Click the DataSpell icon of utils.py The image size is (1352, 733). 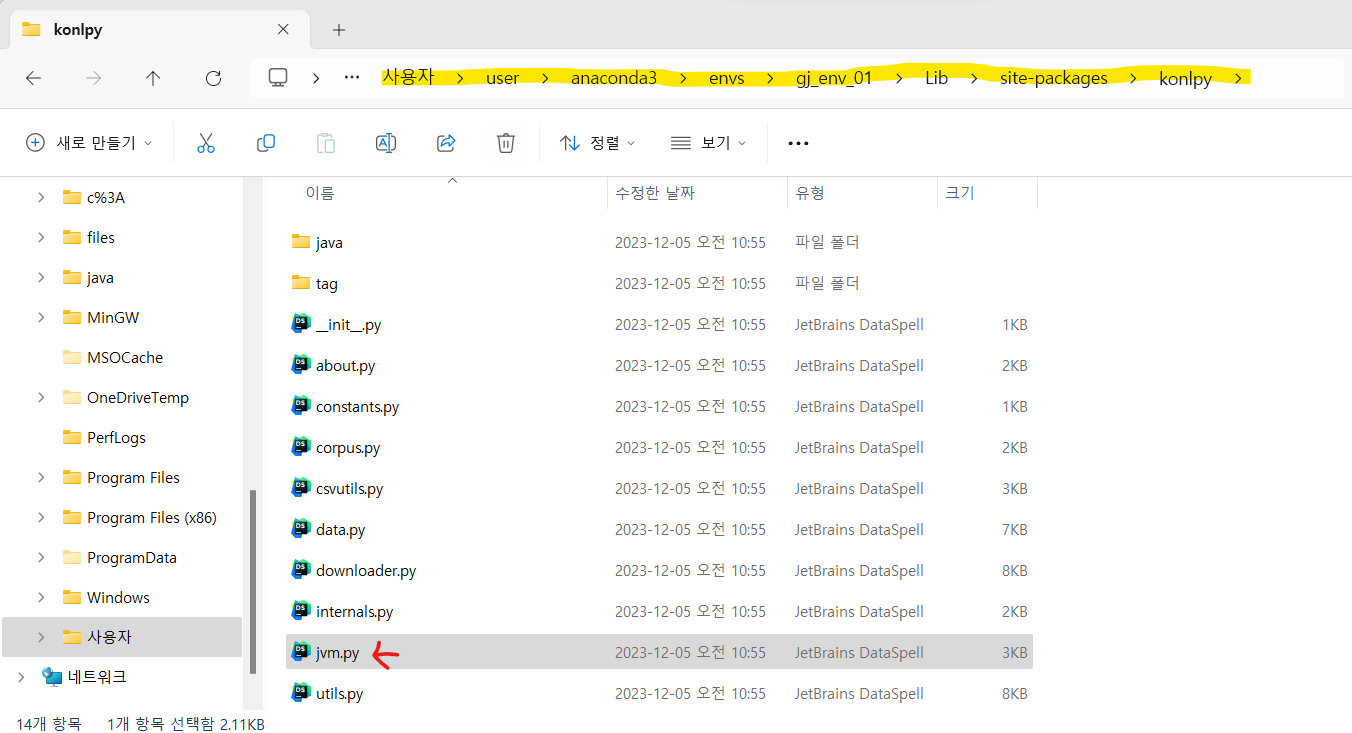[301, 693]
